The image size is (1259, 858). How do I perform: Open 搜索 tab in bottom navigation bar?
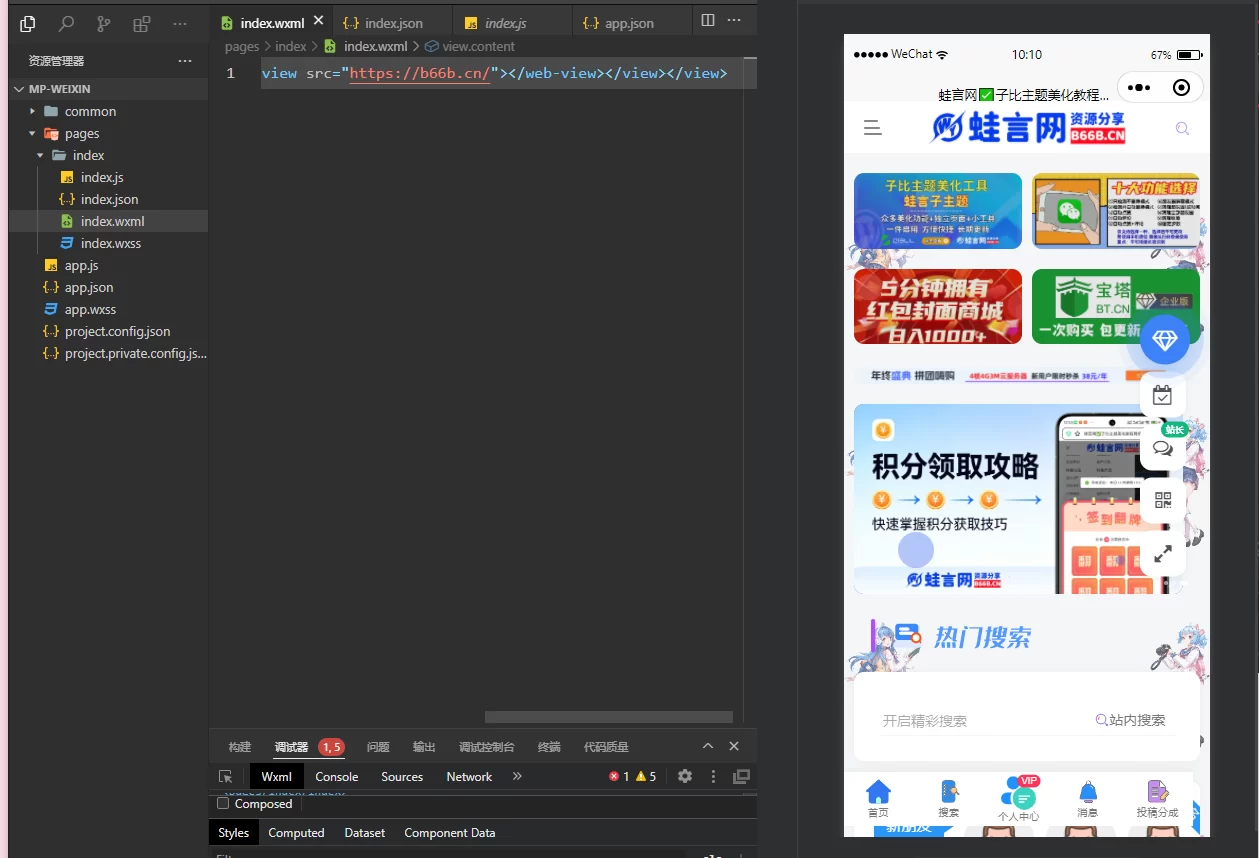[x=949, y=799]
